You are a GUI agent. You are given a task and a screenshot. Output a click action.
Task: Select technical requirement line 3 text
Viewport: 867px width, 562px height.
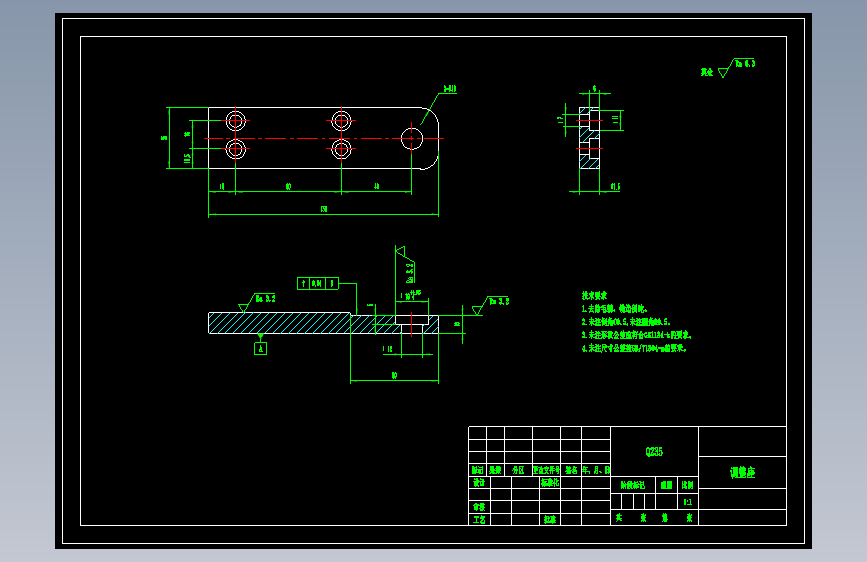pos(636,335)
